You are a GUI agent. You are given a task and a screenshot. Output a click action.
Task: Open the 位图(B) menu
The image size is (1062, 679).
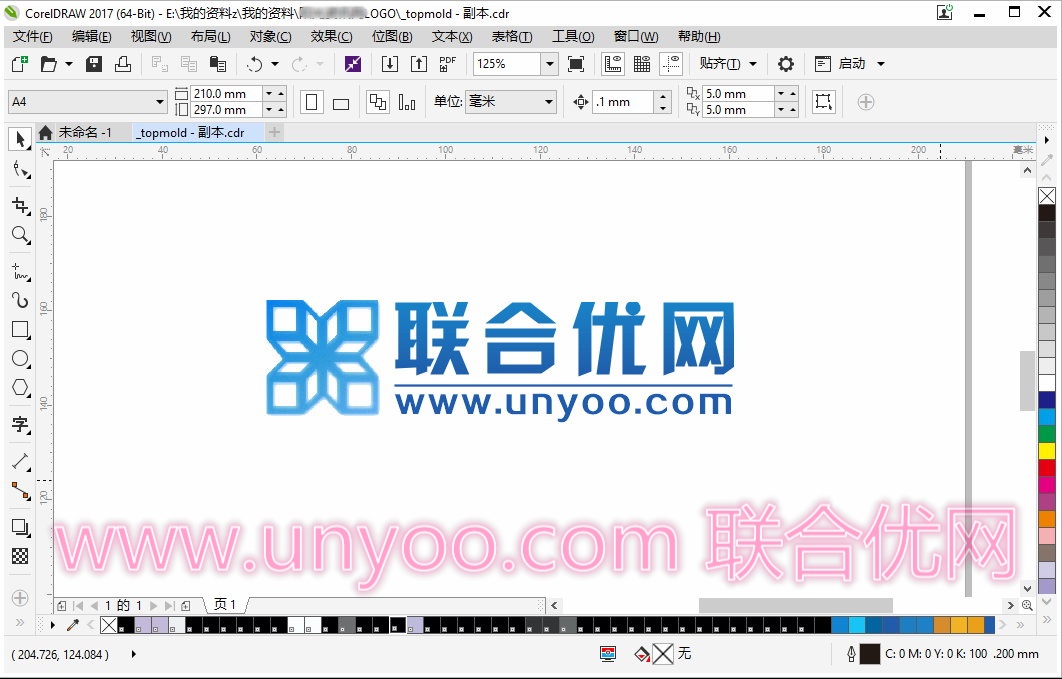(392, 37)
